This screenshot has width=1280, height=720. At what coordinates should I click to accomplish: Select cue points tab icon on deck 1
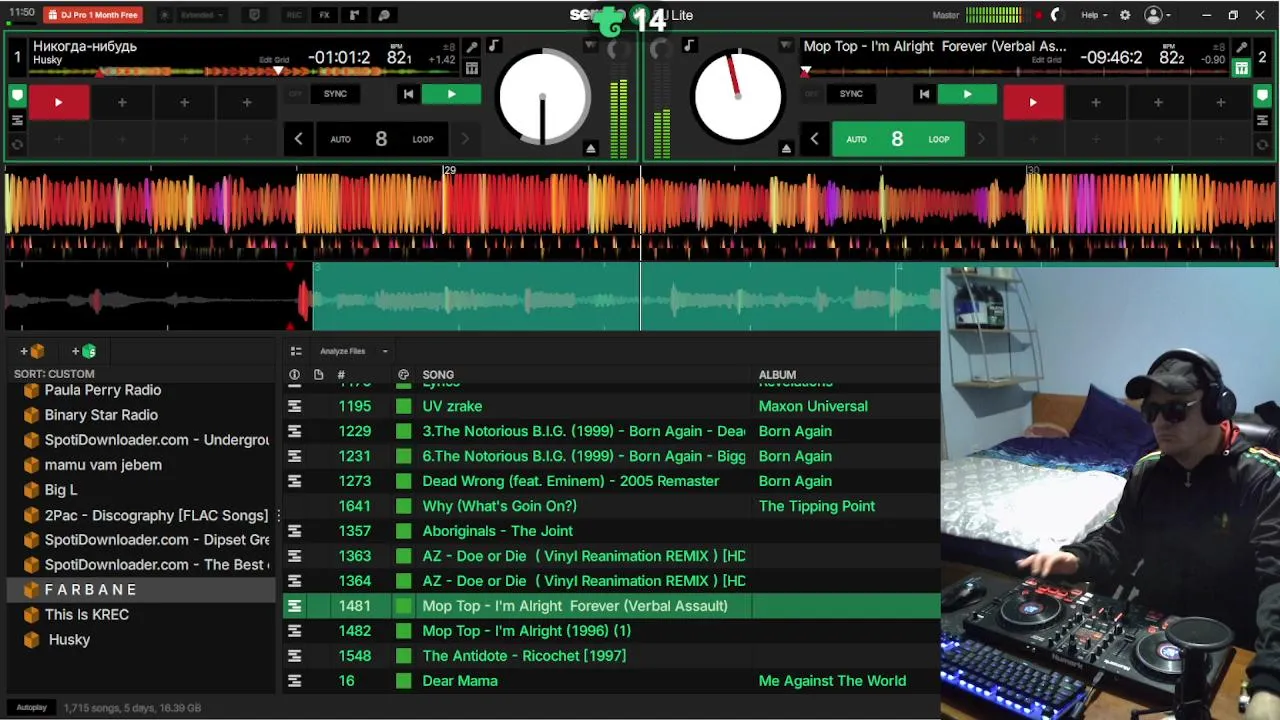(17, 96)
